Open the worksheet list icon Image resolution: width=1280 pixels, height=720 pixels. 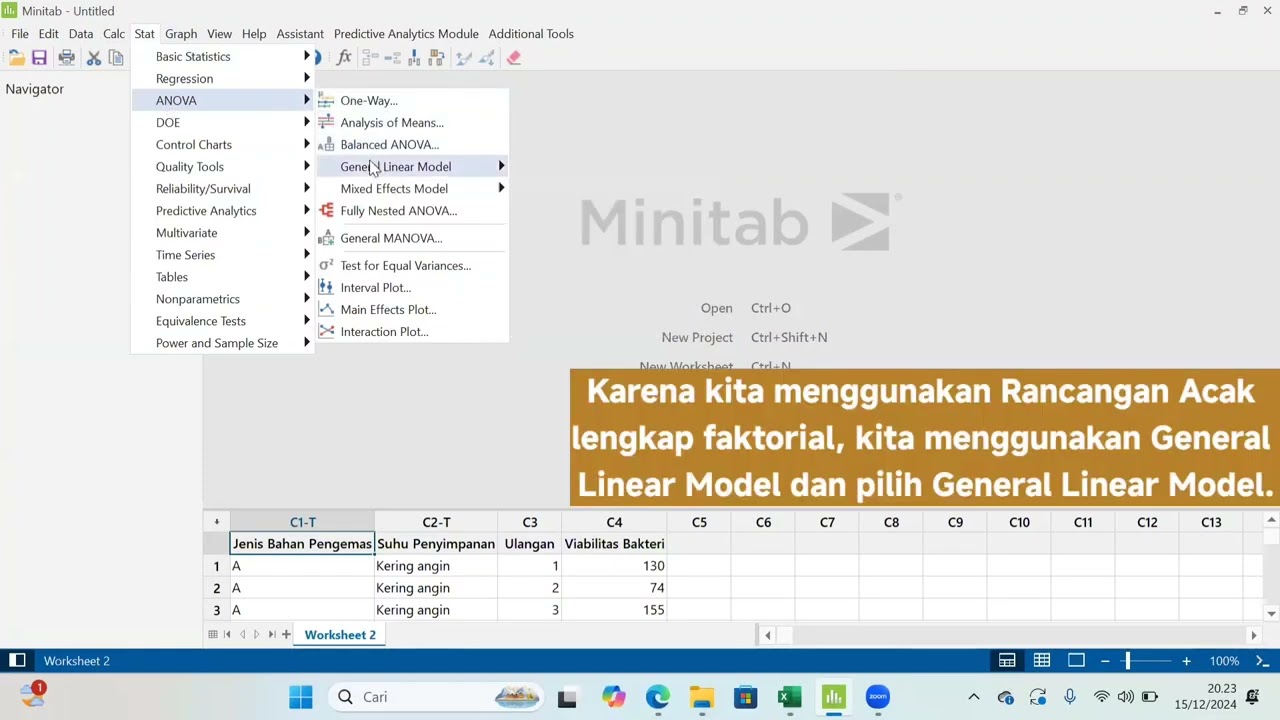point(213,634)
